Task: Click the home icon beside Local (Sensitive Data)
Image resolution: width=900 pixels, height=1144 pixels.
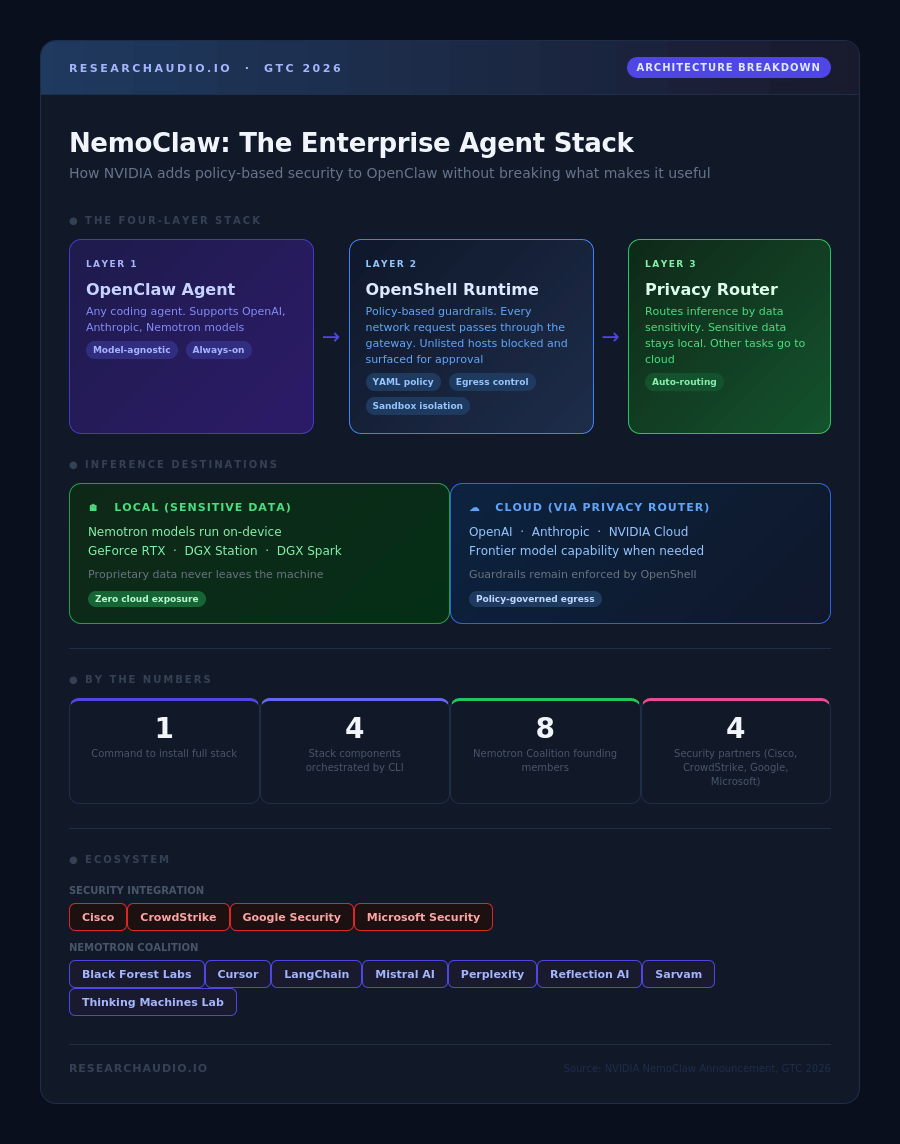Action: coord(93,507)
